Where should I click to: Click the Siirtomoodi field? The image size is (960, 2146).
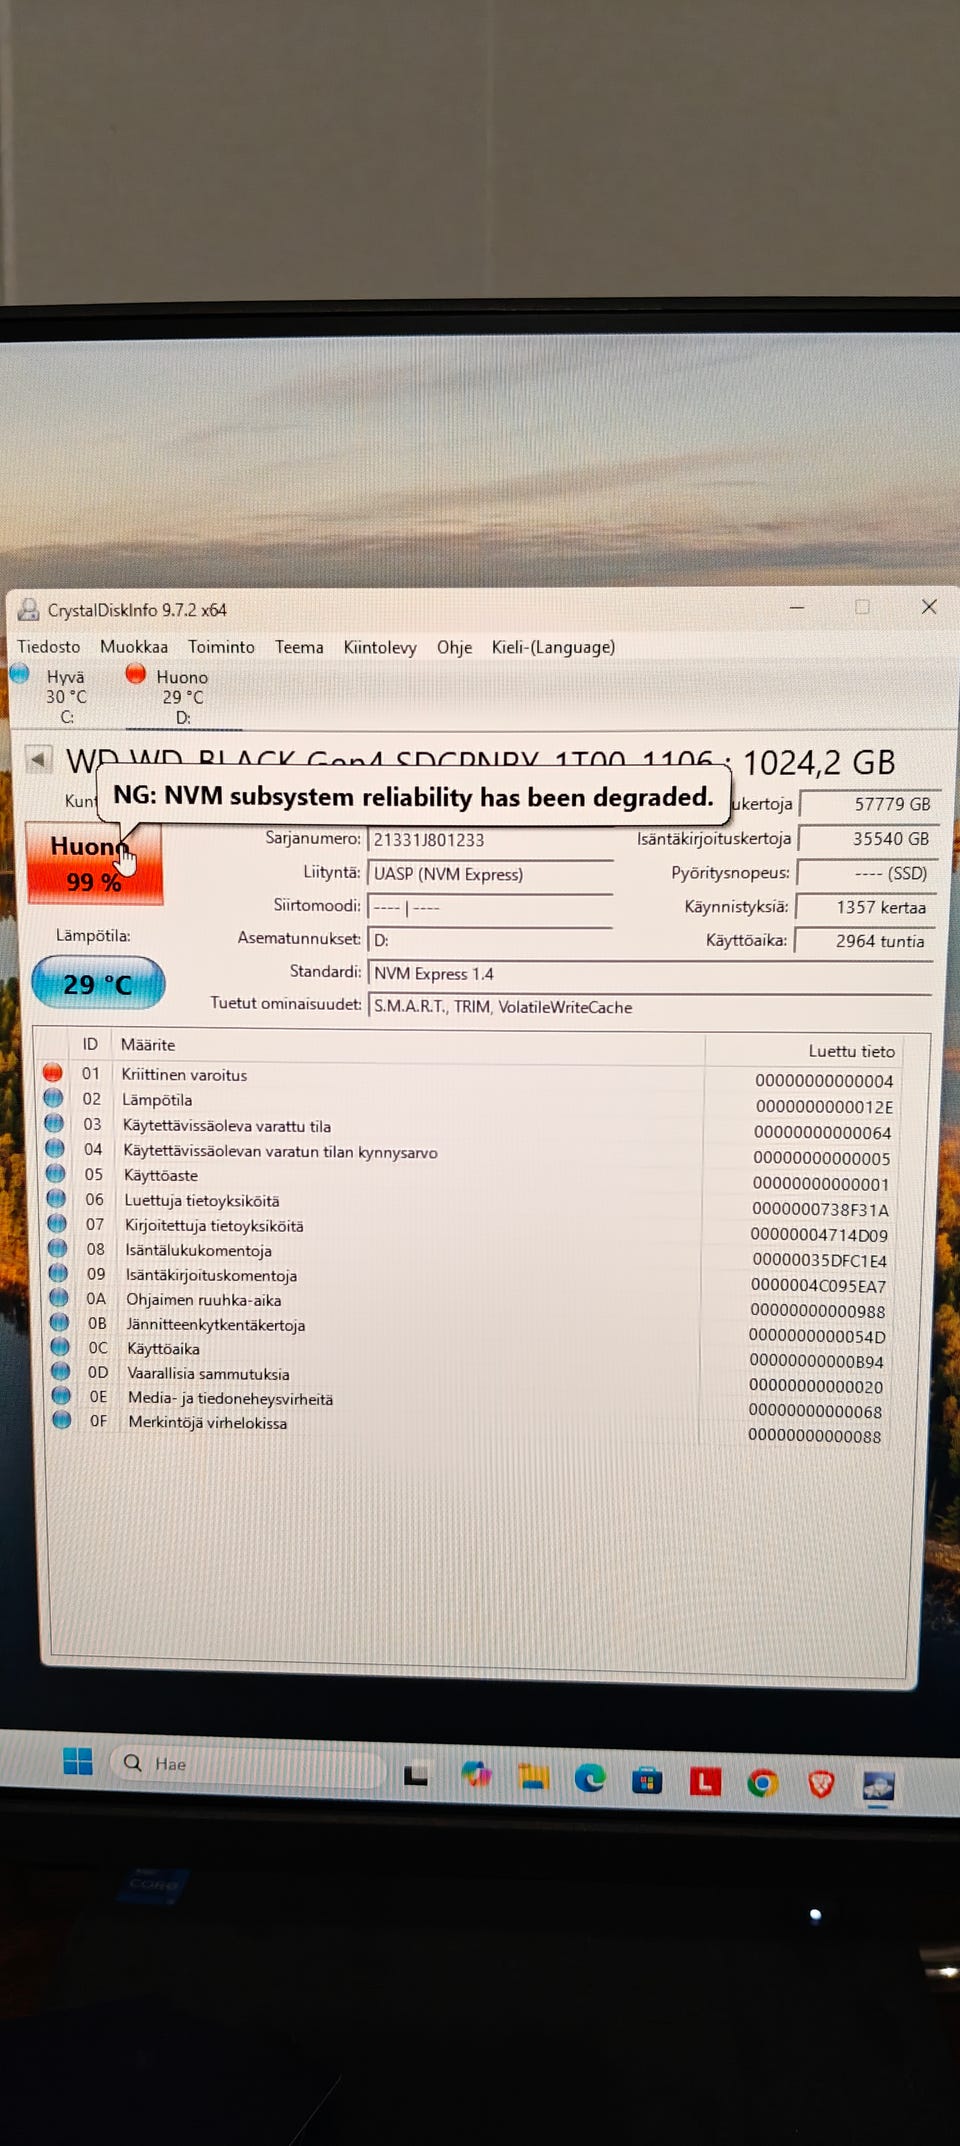490,908
